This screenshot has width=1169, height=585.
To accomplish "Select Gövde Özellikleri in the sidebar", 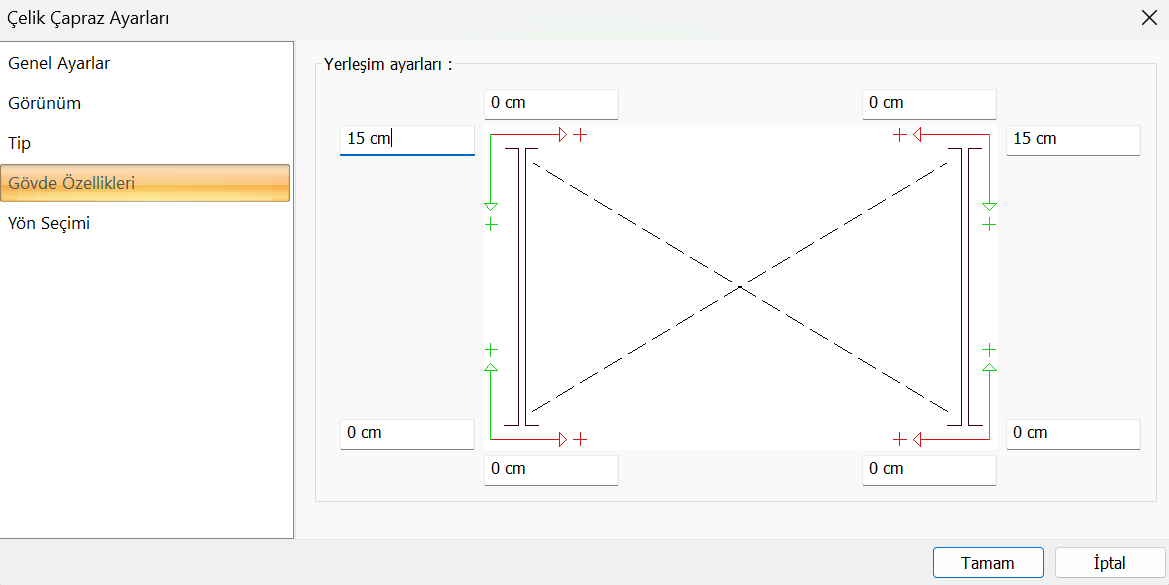I will pyautogui.click(x=72, y=184).
